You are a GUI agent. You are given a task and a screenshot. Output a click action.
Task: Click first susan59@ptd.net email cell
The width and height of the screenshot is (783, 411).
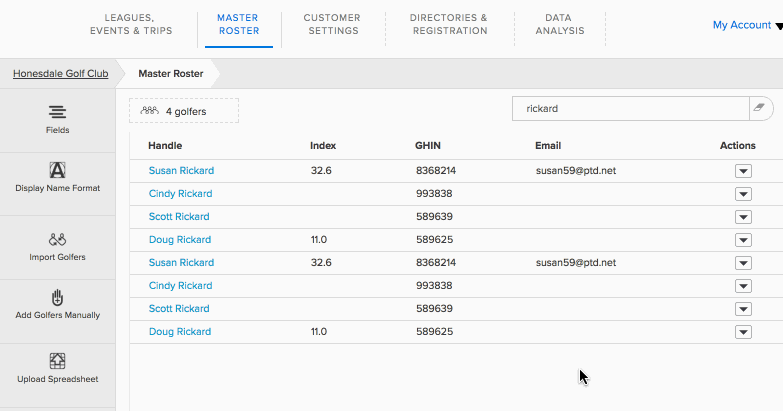[x=576, y=170]
